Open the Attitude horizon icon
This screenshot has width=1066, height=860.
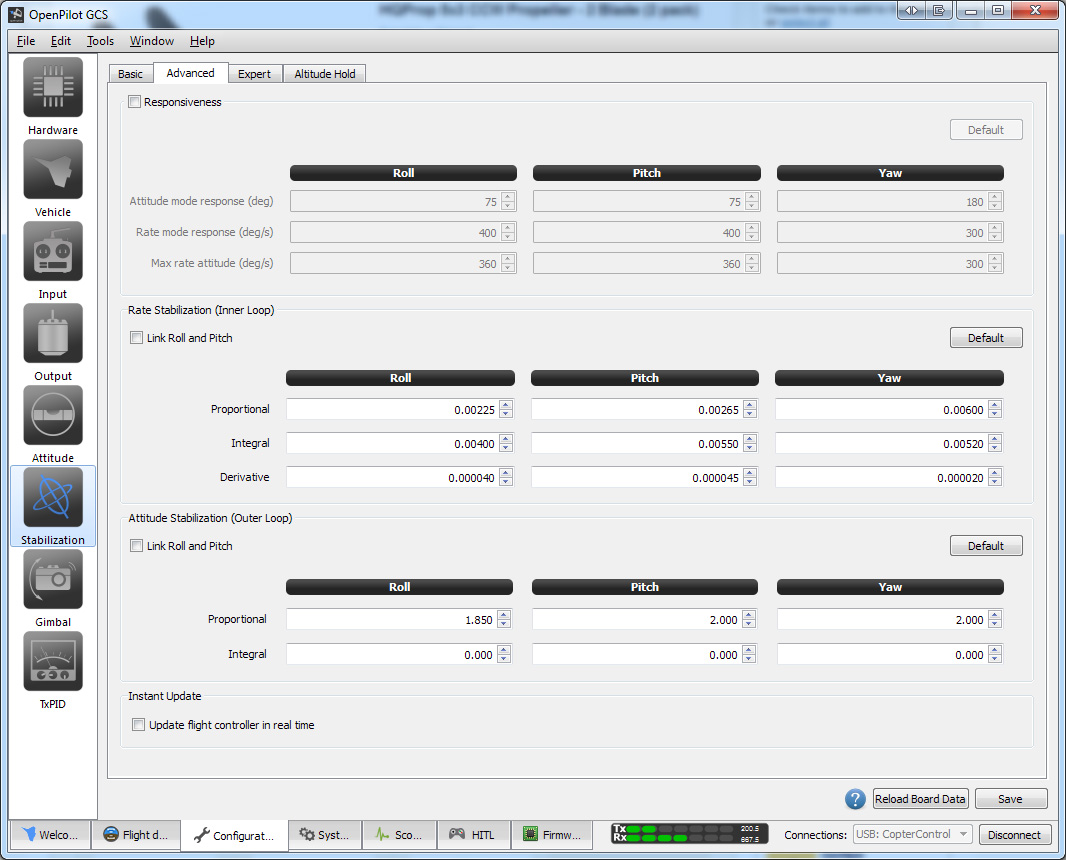point(53,416)
